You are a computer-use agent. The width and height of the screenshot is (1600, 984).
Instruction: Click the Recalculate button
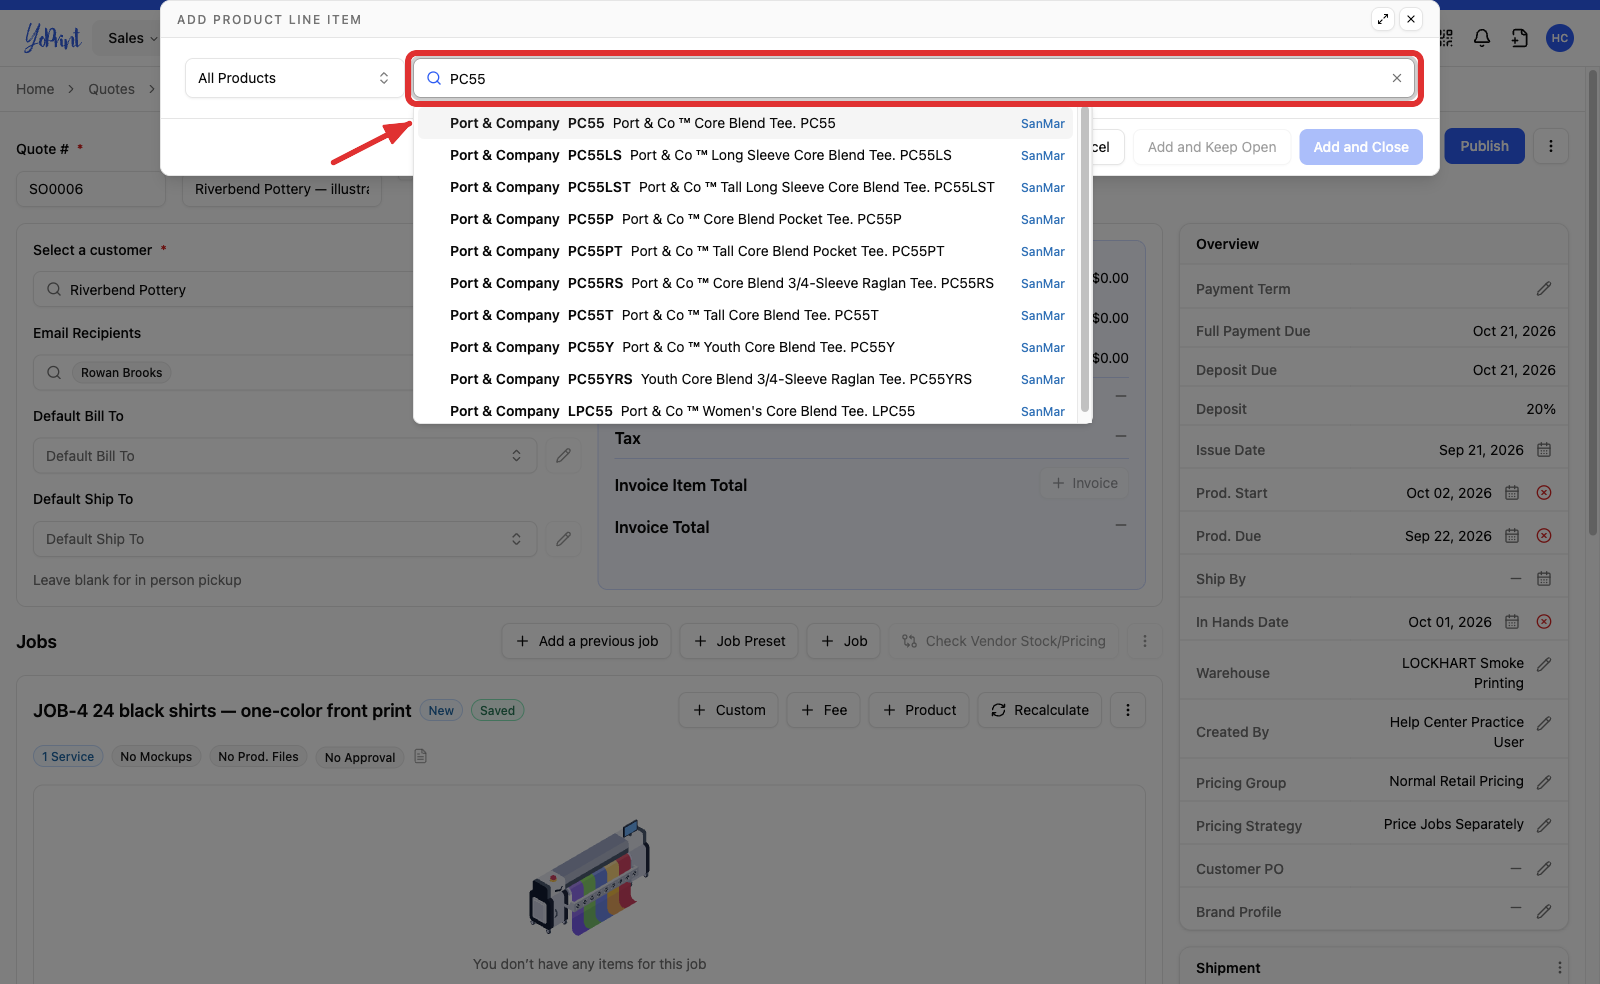click(x=1040, y=710)
